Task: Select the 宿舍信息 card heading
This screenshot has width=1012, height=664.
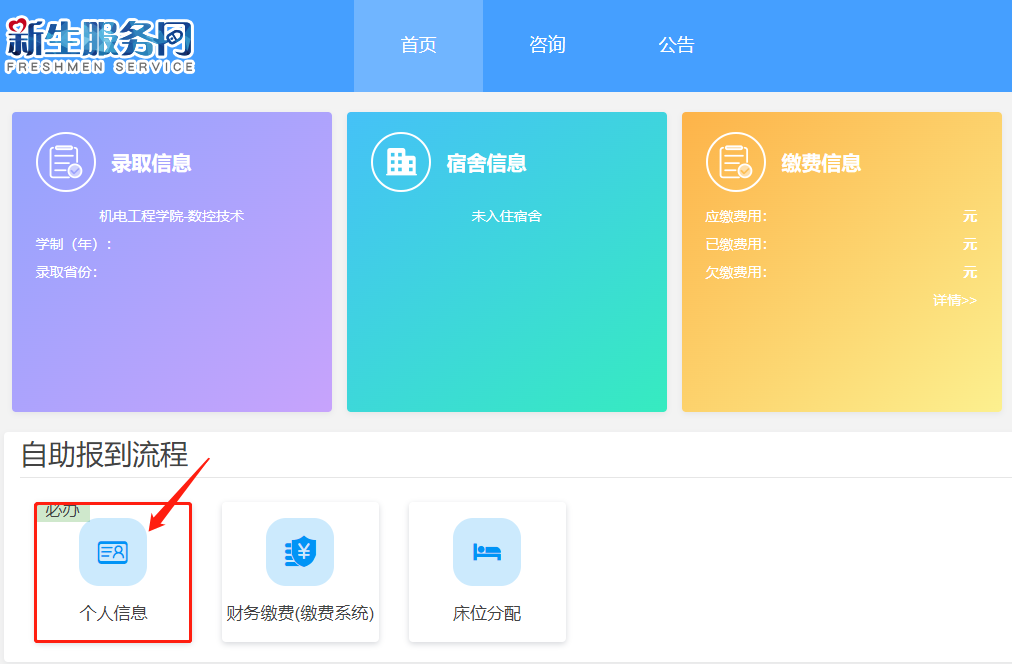Action: tap(486, 164)
